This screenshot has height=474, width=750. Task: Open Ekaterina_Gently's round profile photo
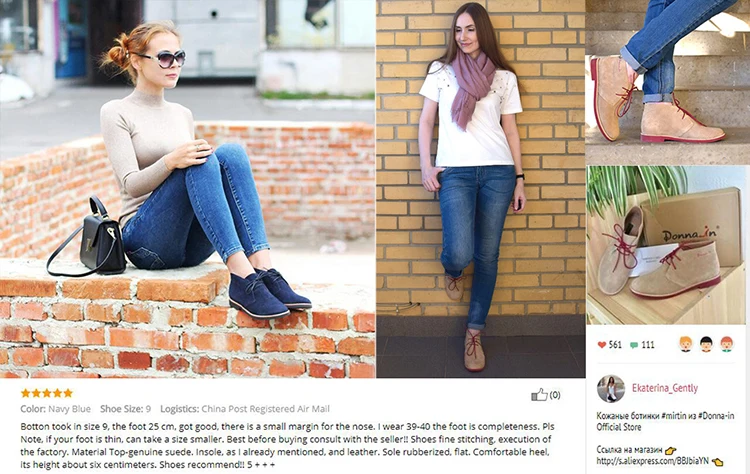(611, 388)
